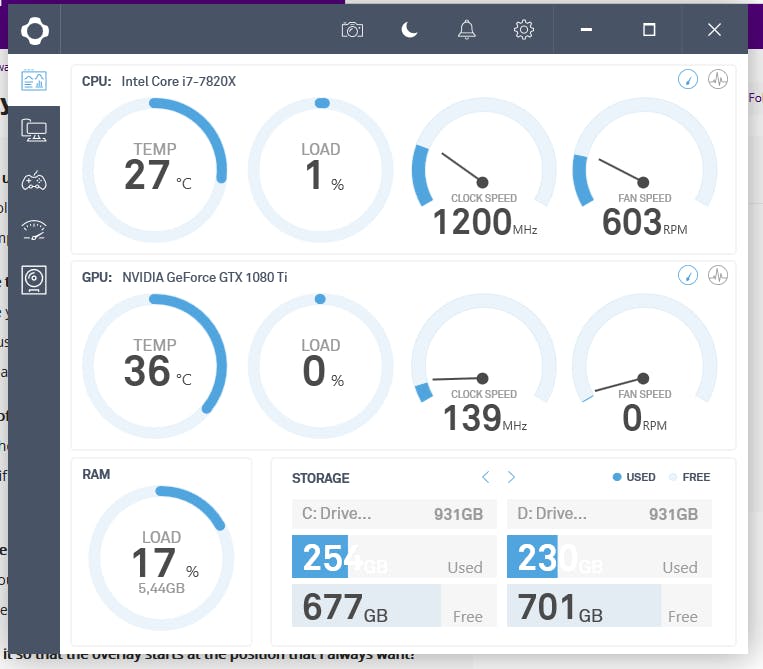Switch CPU panel to graph view
Image resolution: width=763 pixels, height=669 pixels.
click(718, 79)
